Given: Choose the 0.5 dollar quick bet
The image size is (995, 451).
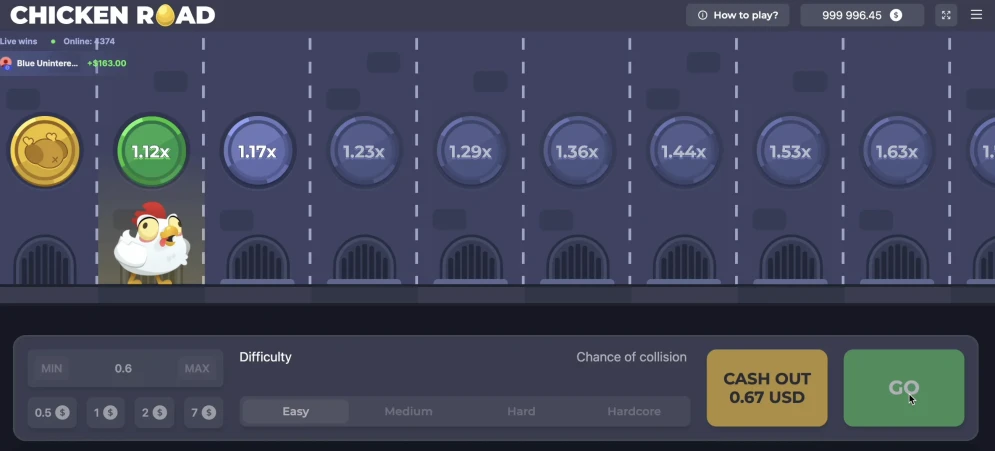Looking at the screenshot, I should [52, 412].
